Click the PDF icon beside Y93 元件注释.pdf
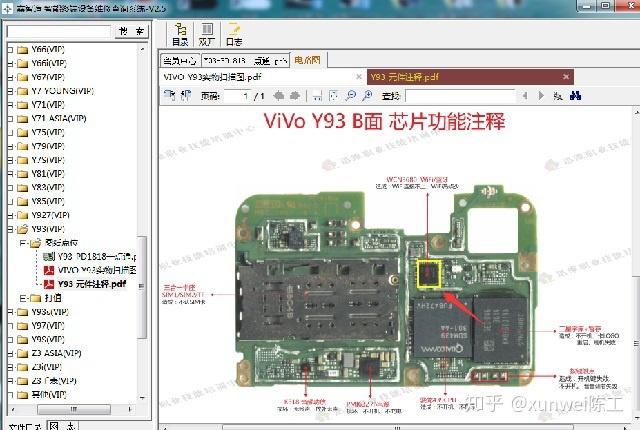 tap(49, 284)
